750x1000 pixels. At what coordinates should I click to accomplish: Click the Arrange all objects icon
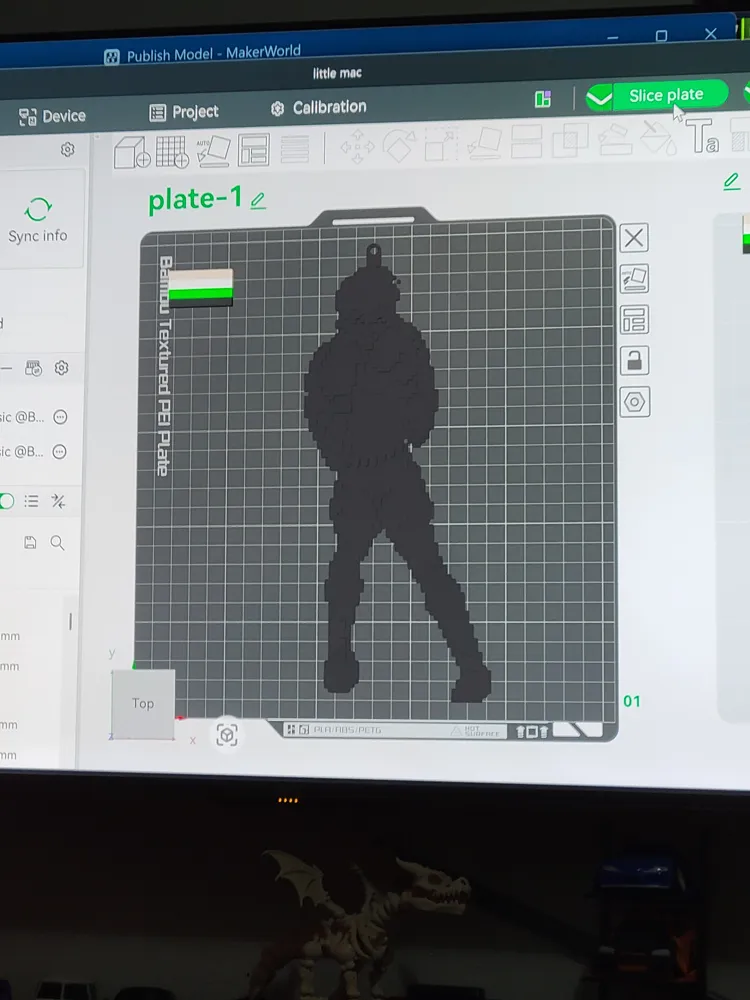pos(253,150)
